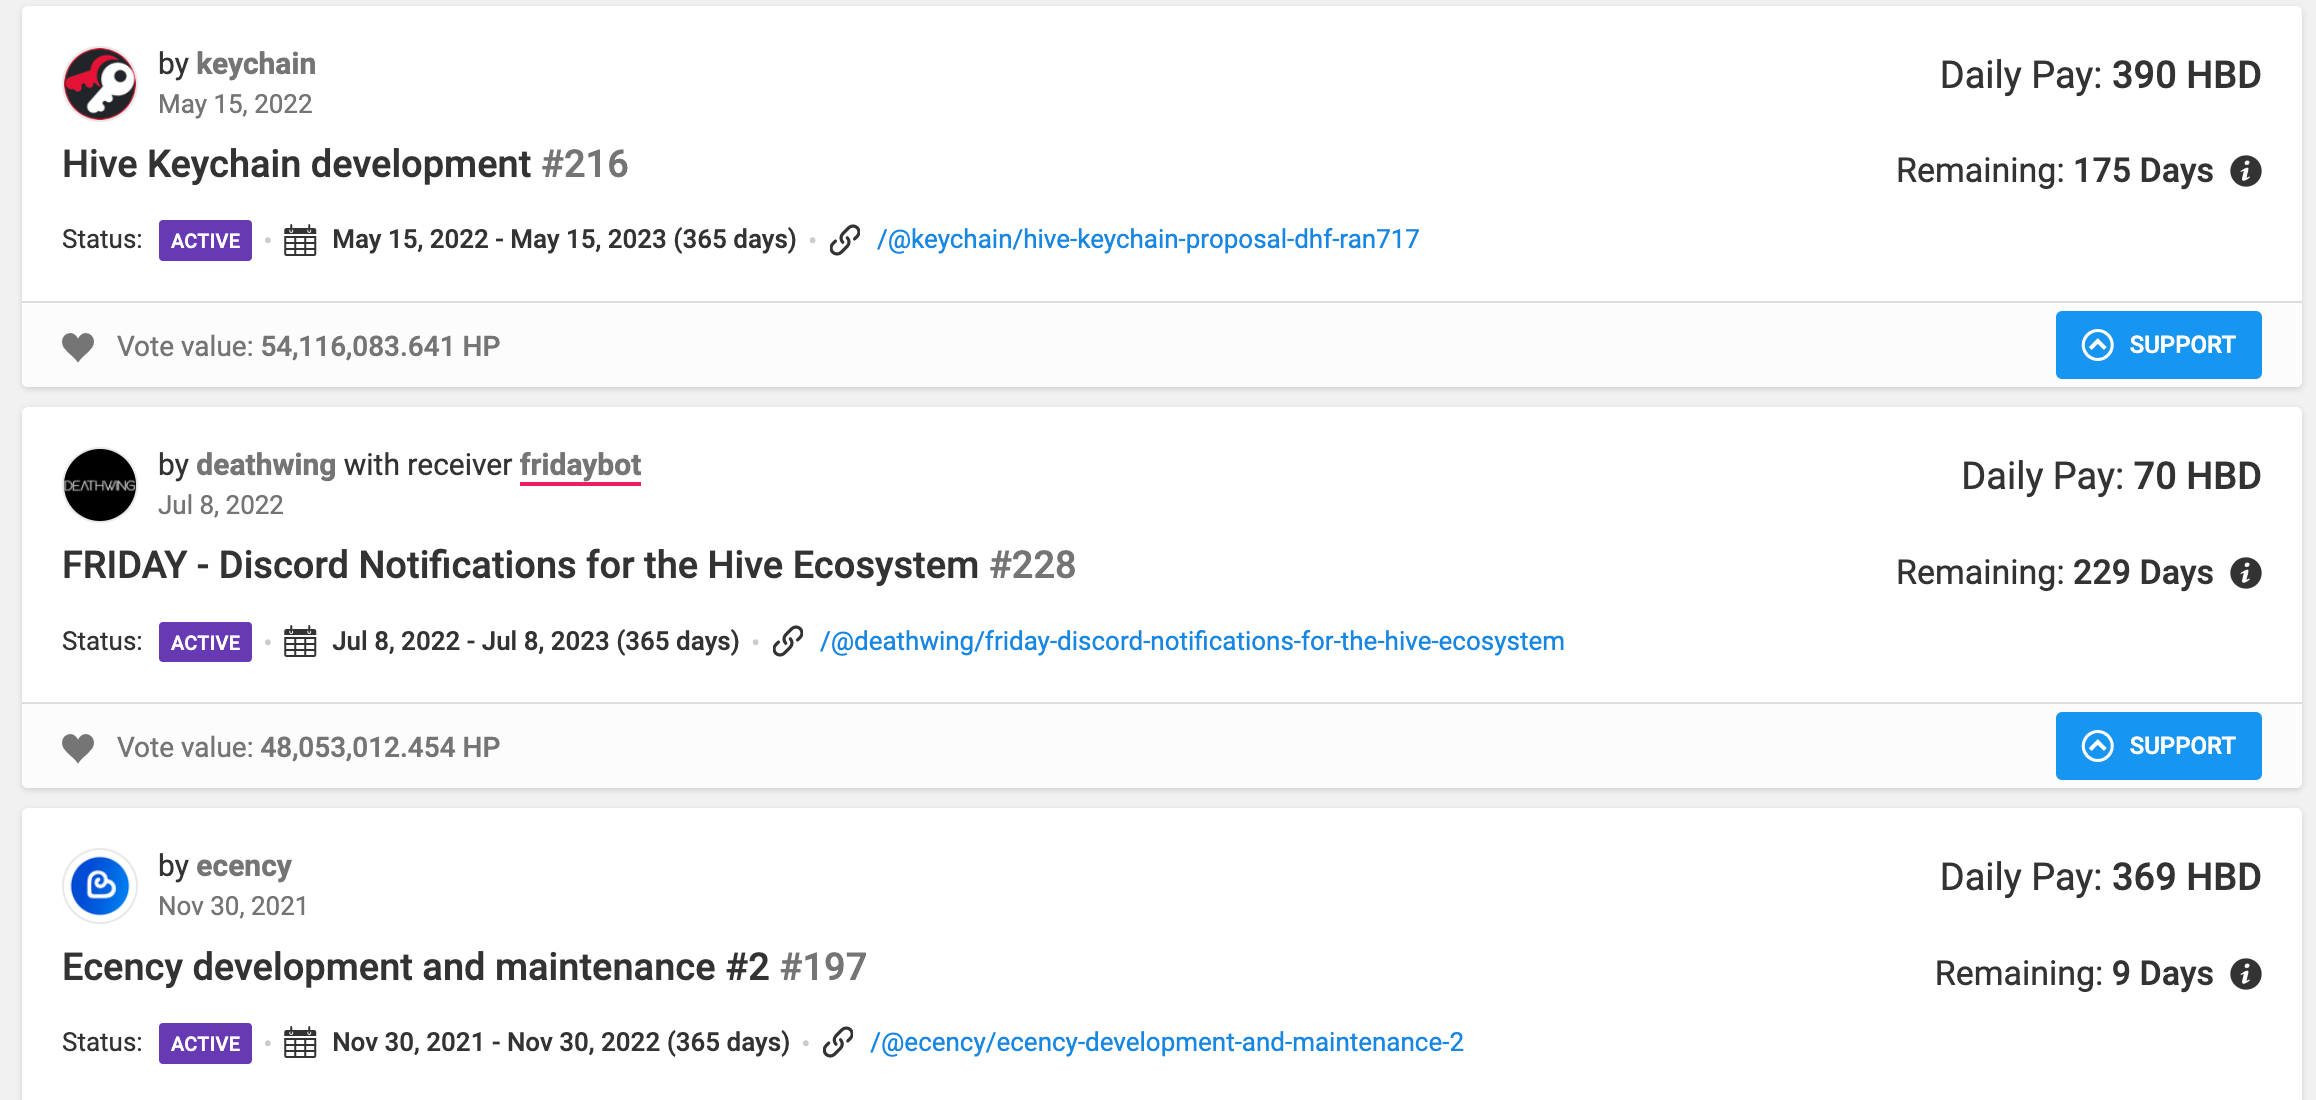The width and height of the screenshot is (2316, 1100).
Task: Click the ecency avatar image
Action: (100, 886)
